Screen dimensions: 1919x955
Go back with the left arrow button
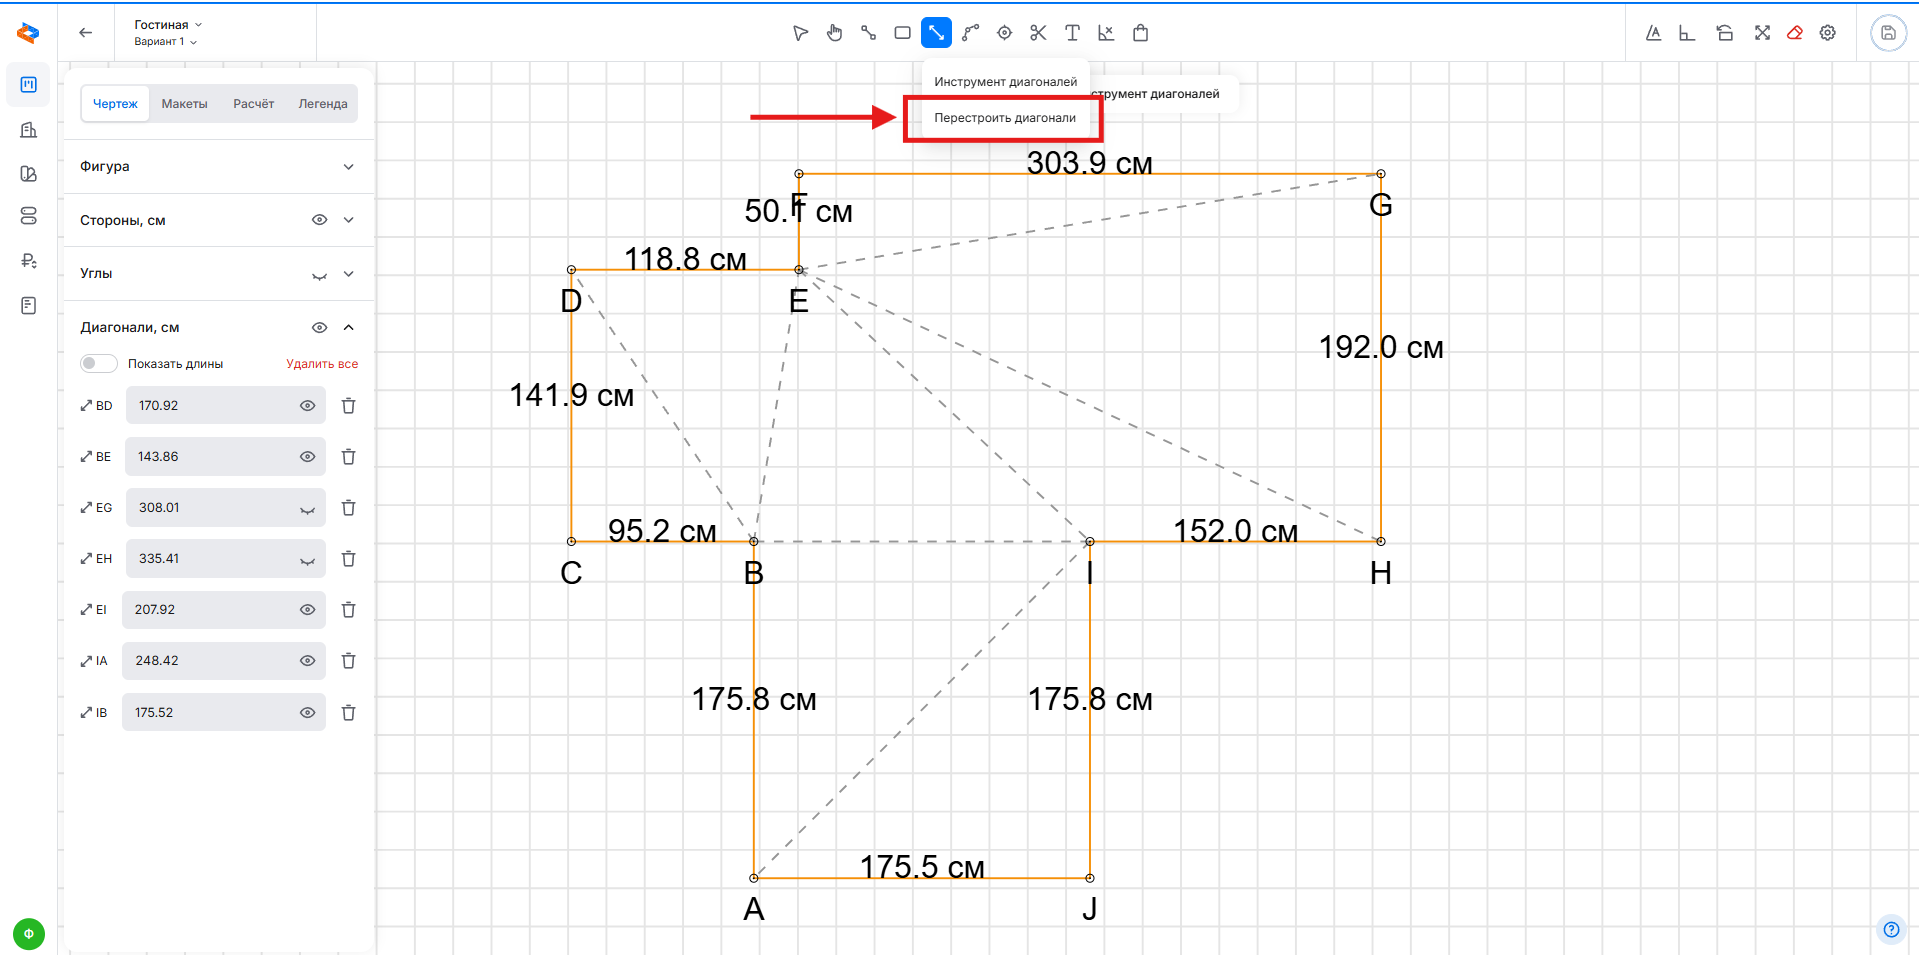[86, 33]
